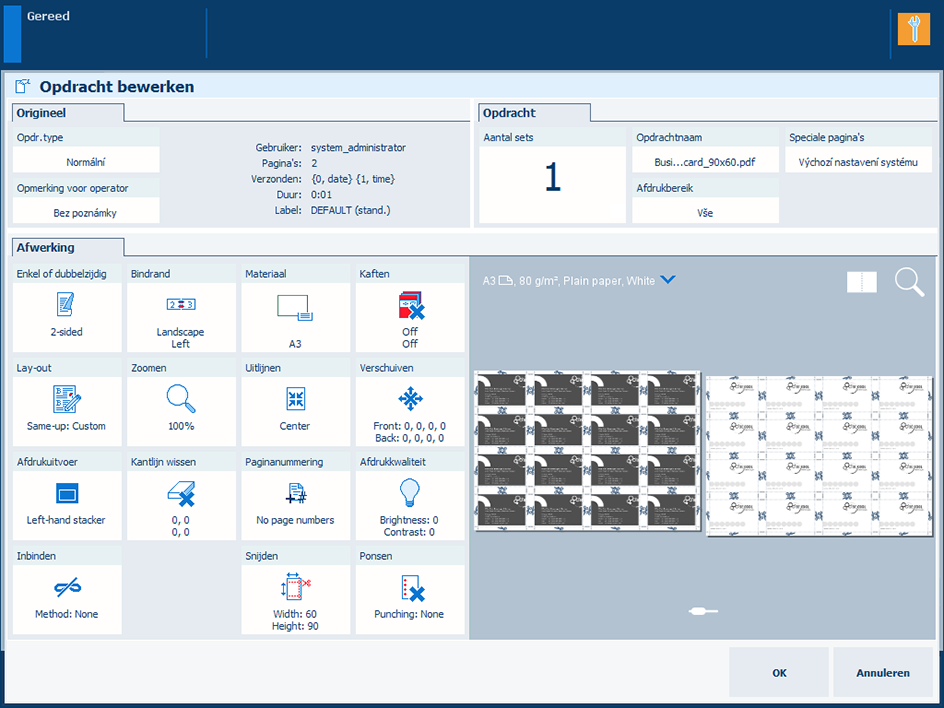Switch to the Afwerking tab

pyautogui.click(x=66, y=247)
